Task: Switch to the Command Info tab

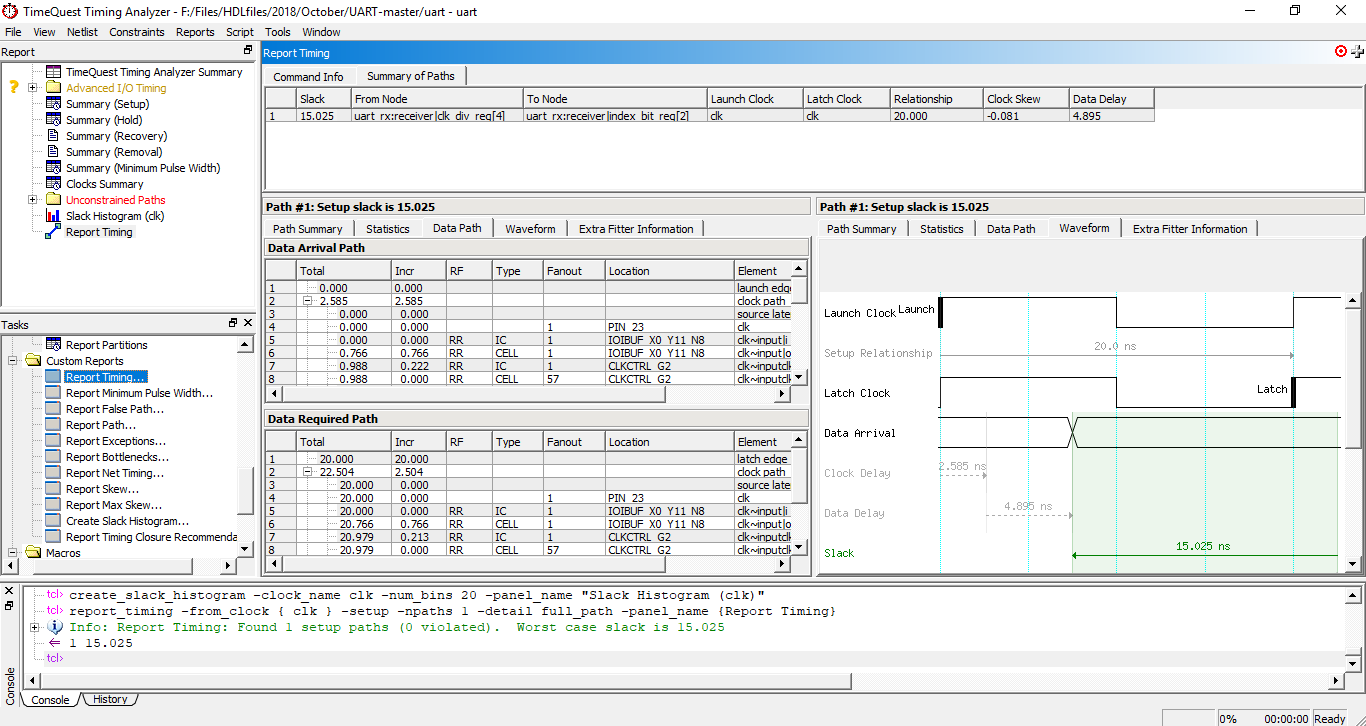Action: point(308,77)
